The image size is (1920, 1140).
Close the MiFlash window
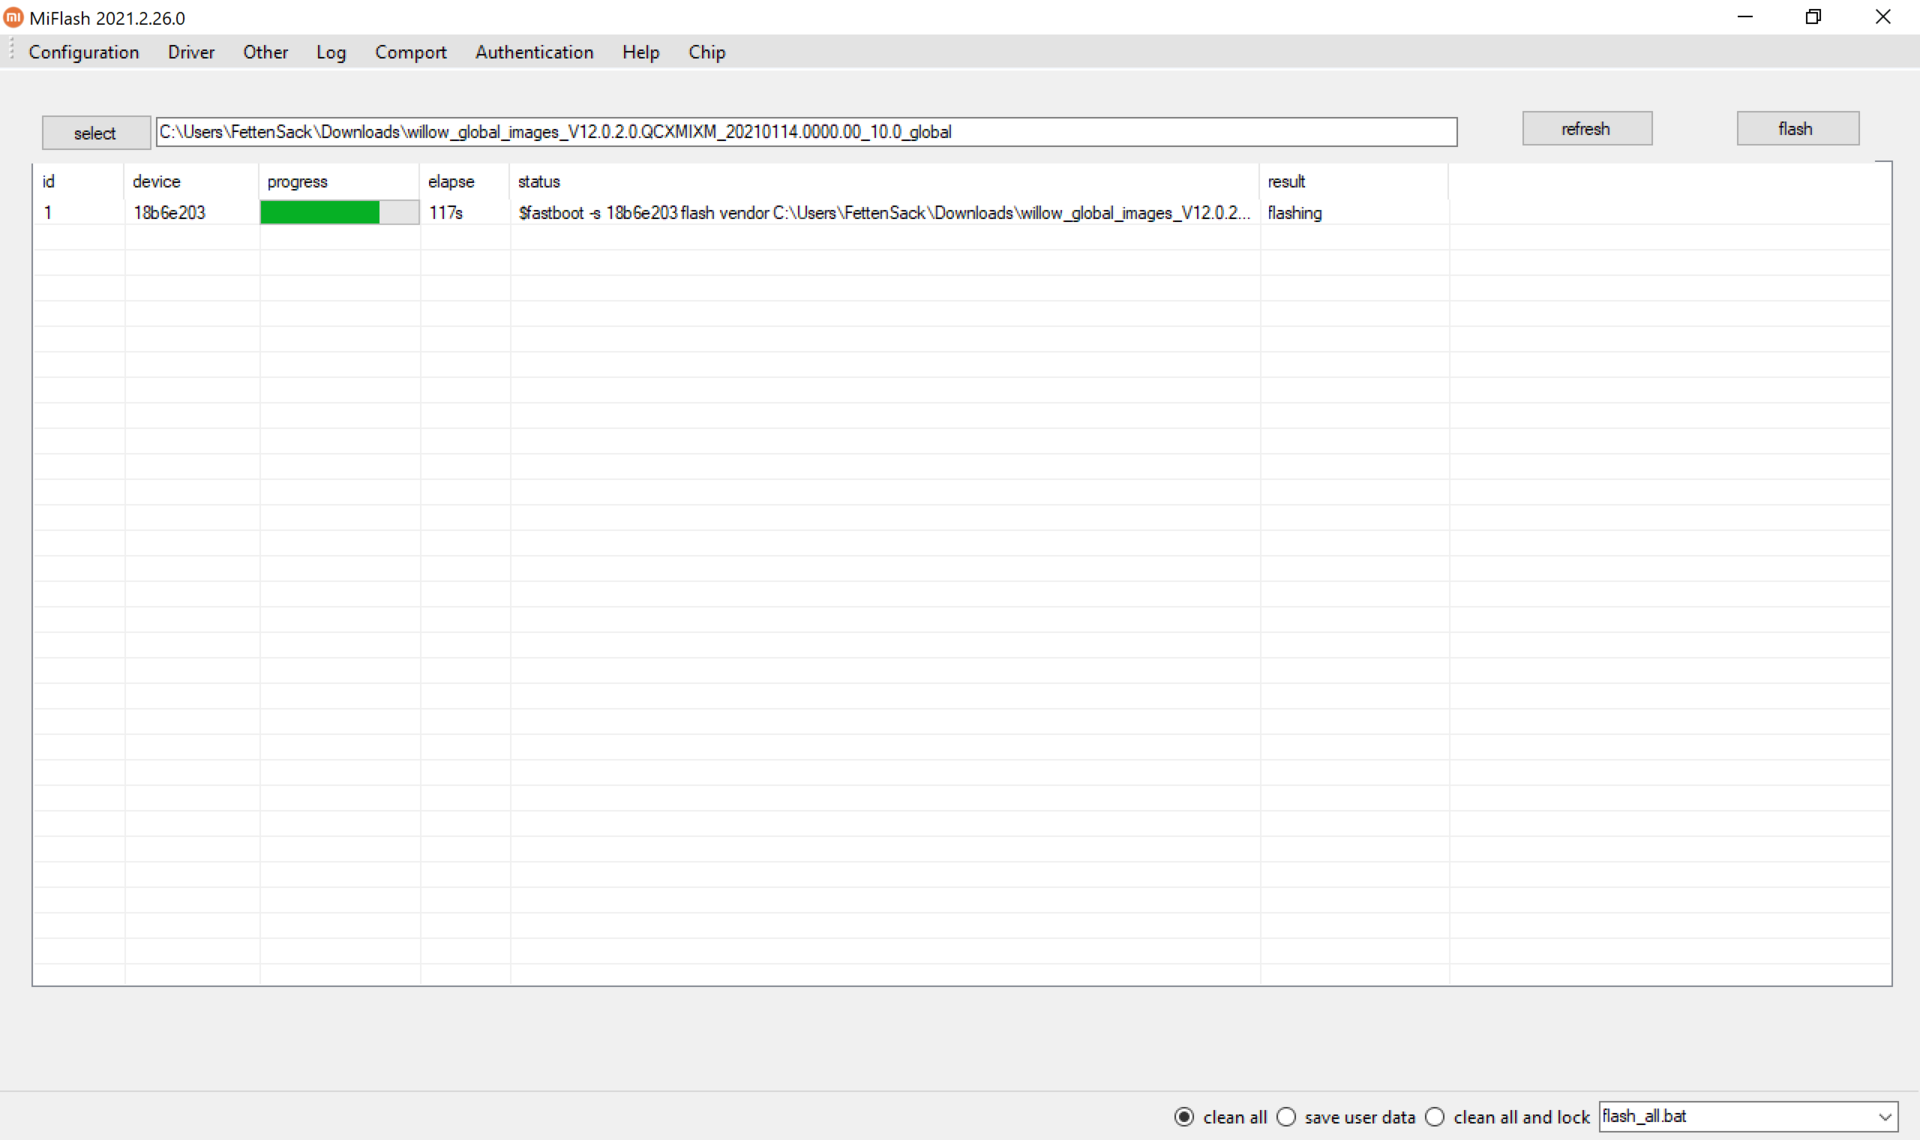(x=1883, y=17)
